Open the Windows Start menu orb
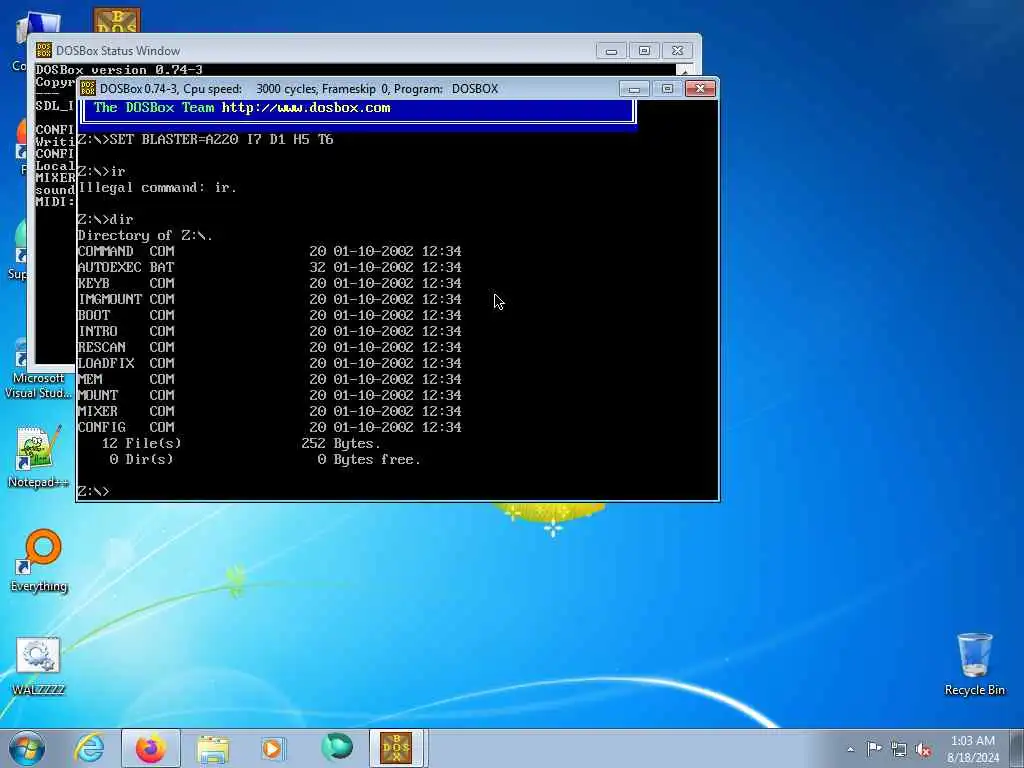The image size is (1024, 768). [x=27, y=748]
